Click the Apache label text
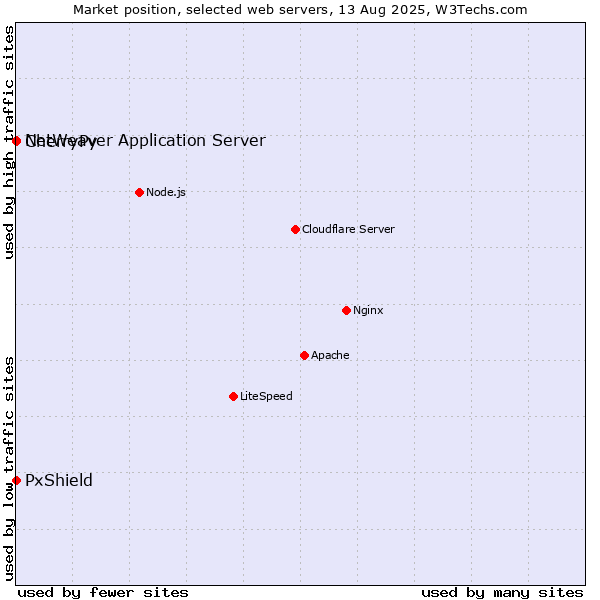This screenshot has width=600, height=600. click(x=330, y=355)
